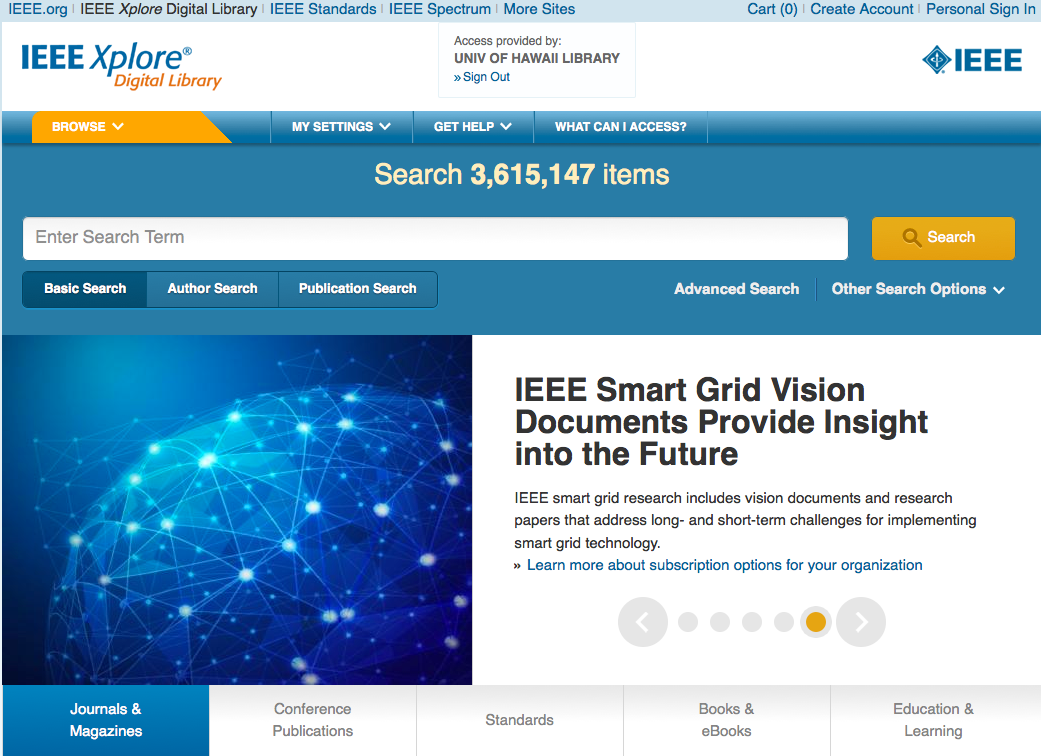Open the IEEE.org top link

point(38,9)
